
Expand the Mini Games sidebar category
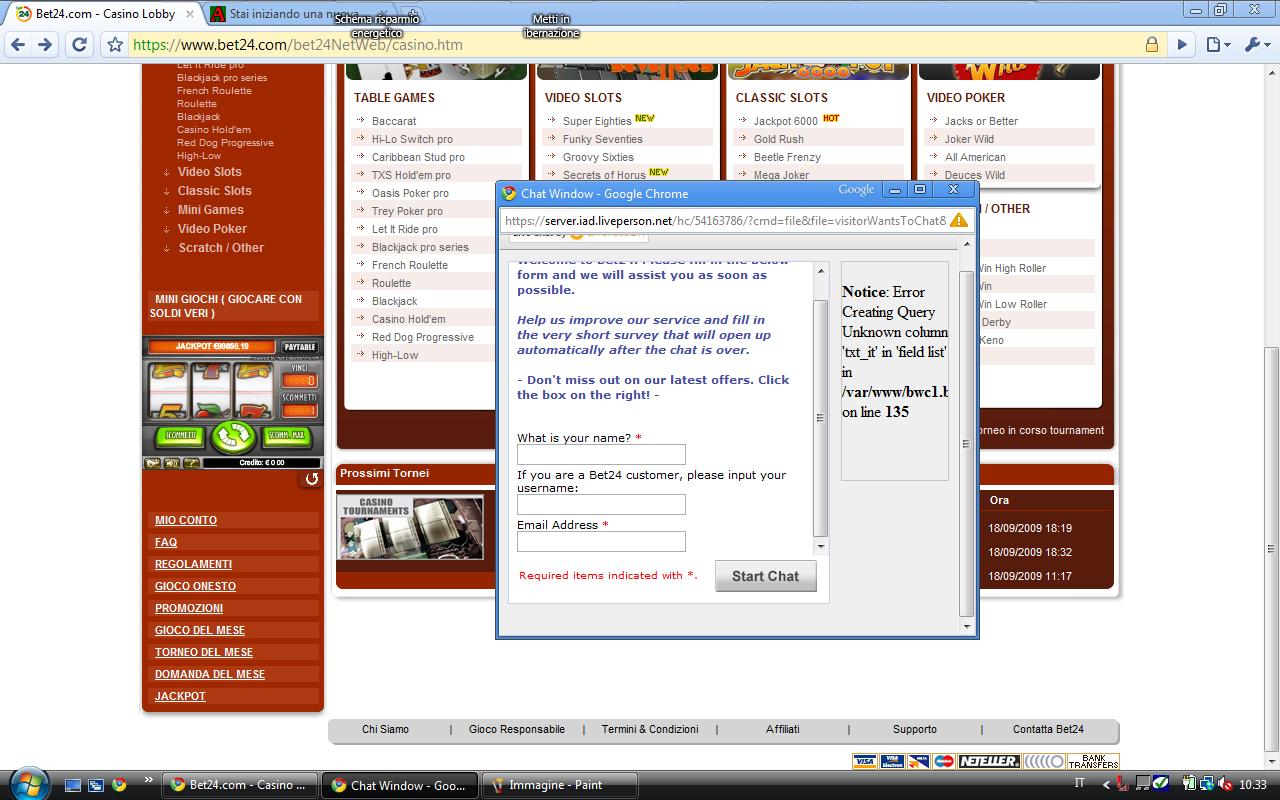pos(210,210)
